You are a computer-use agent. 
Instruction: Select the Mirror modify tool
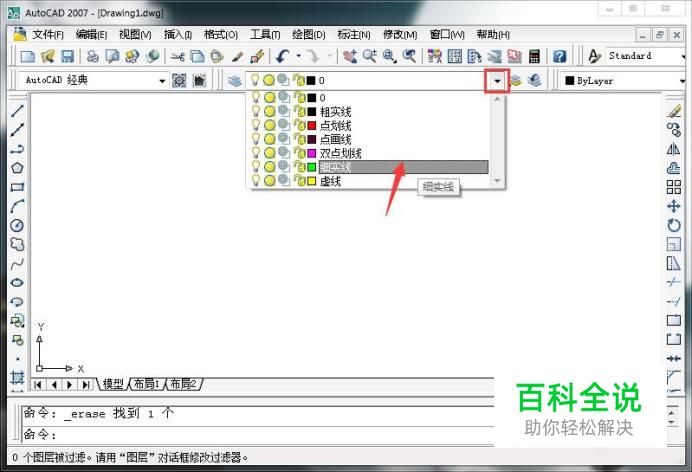[x=673, y=149]
